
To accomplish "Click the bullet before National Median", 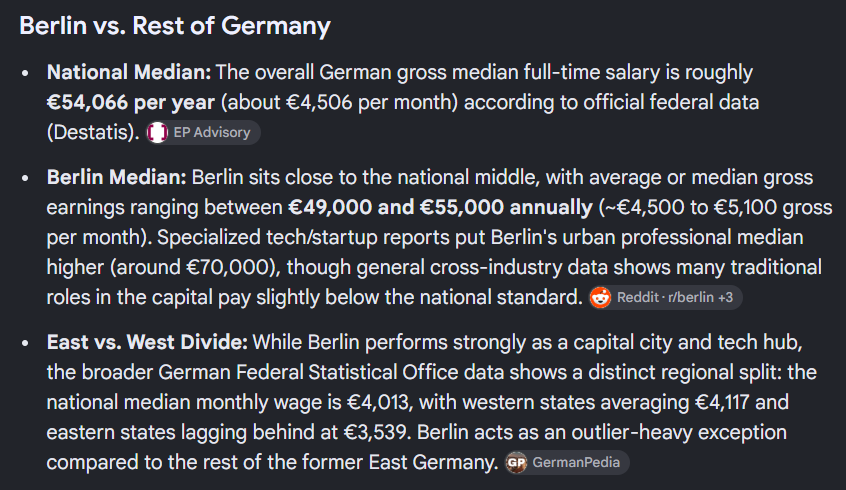I will (x=25, y=73).
